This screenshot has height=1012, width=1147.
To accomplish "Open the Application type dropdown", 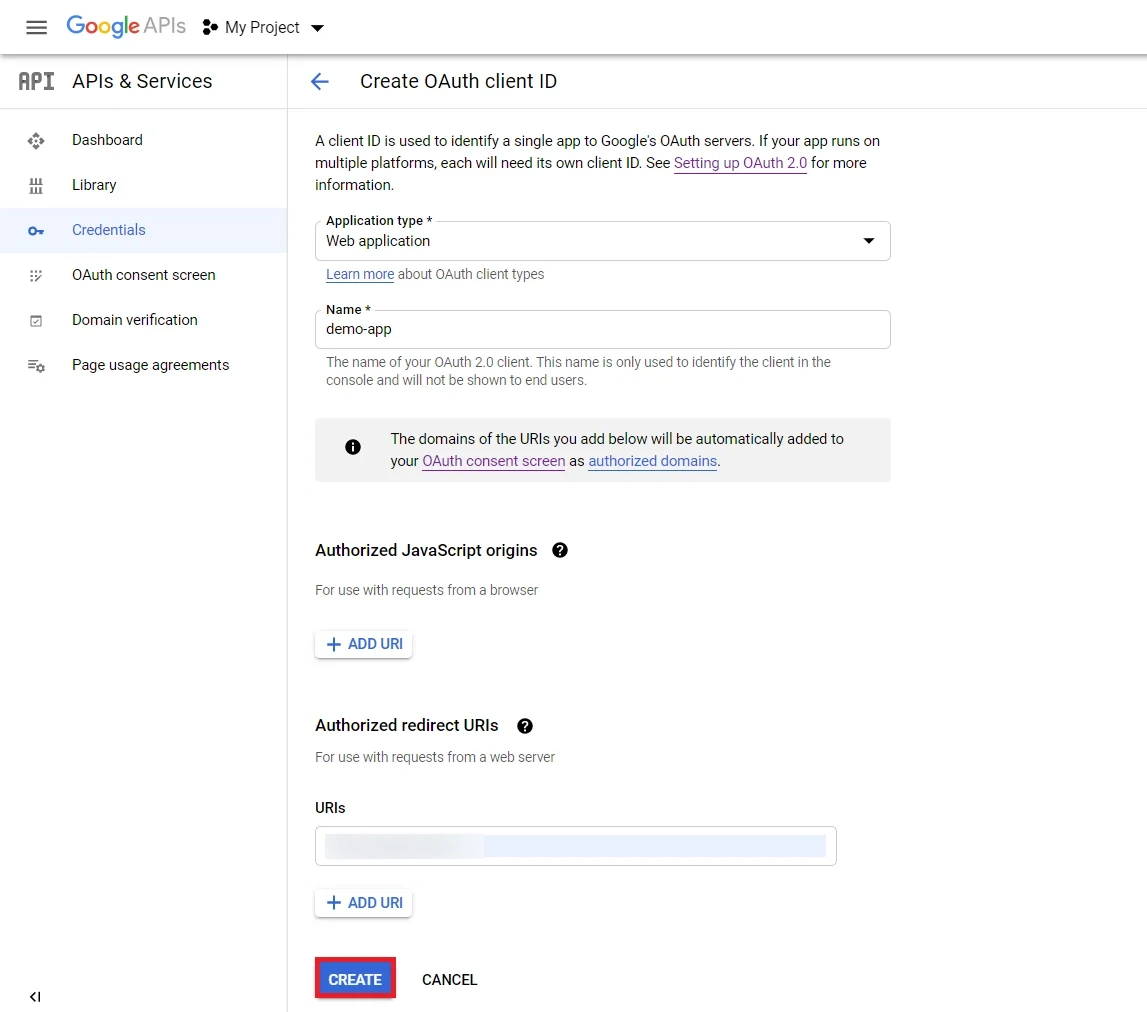I will [x=868, y=241].
